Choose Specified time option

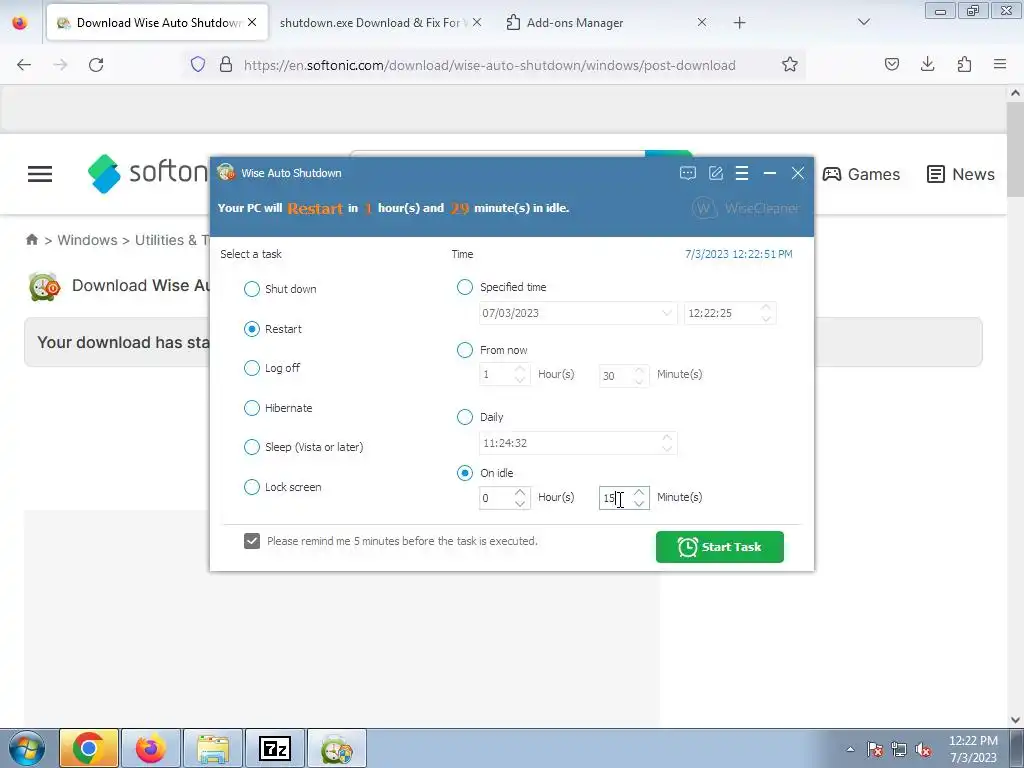464,287
